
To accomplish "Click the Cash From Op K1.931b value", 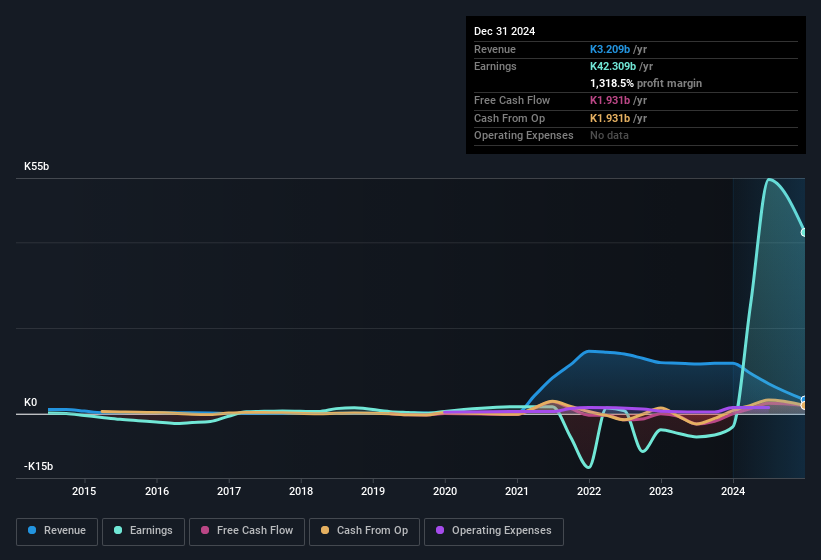I will pyautogui.click(x=610, y=118).
